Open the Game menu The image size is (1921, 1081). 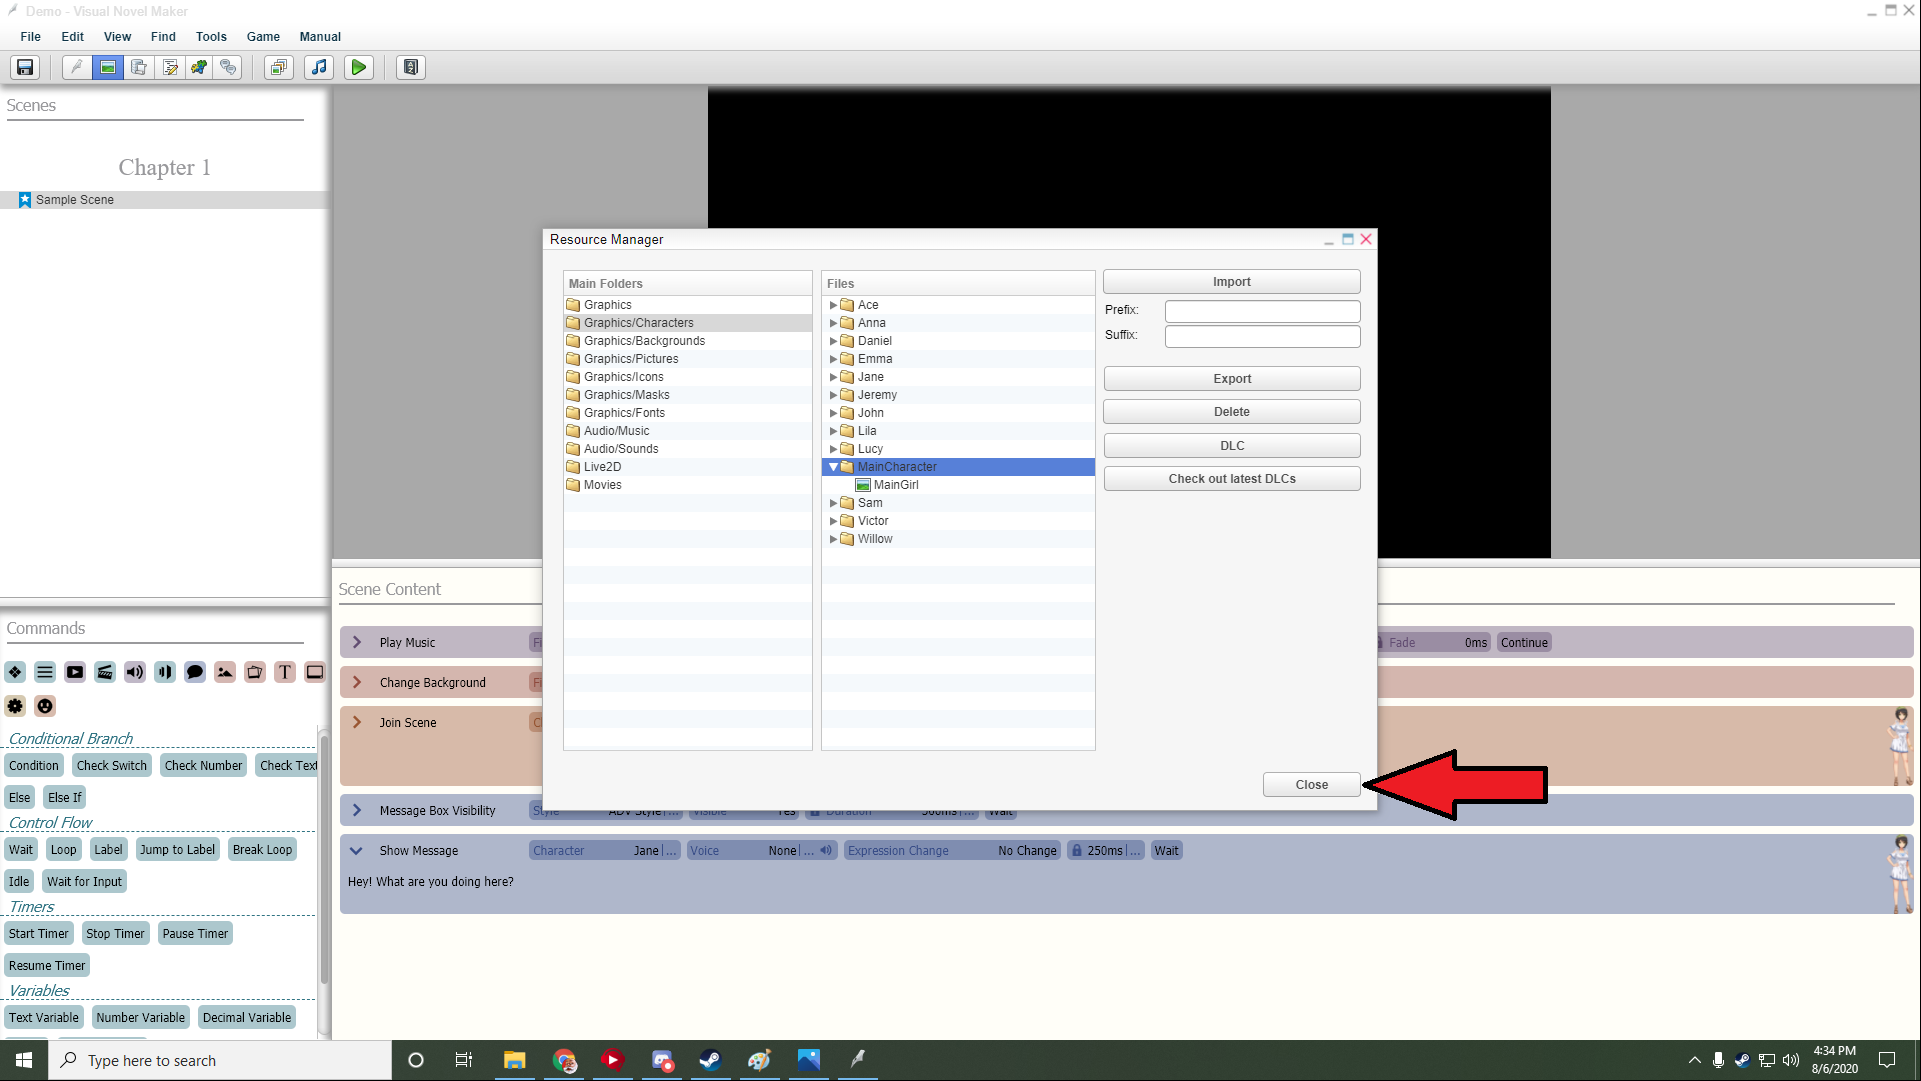263,37
